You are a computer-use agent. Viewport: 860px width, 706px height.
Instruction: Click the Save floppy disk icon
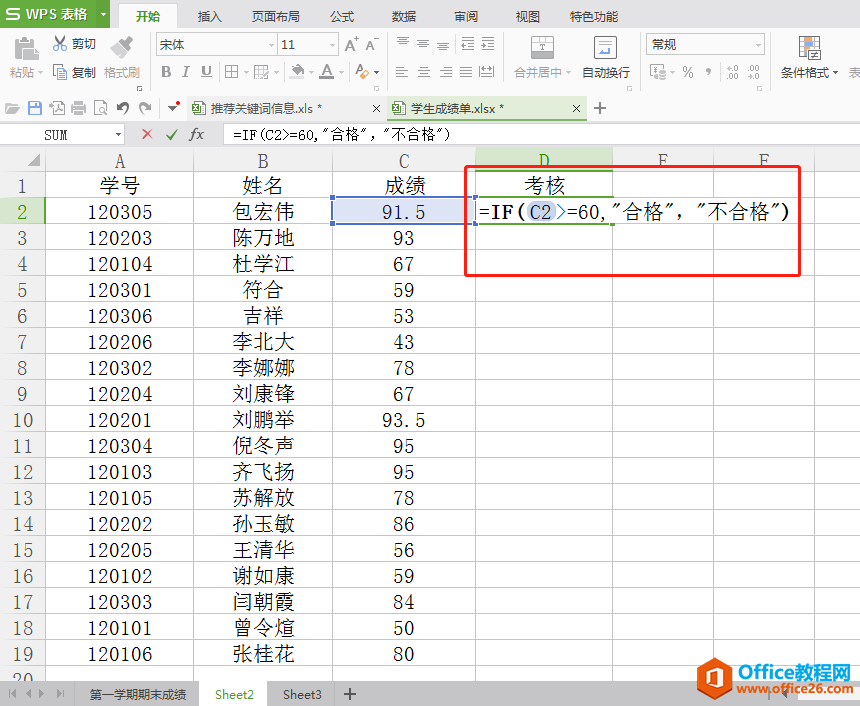pyautogui.click(x=35, y=108)
